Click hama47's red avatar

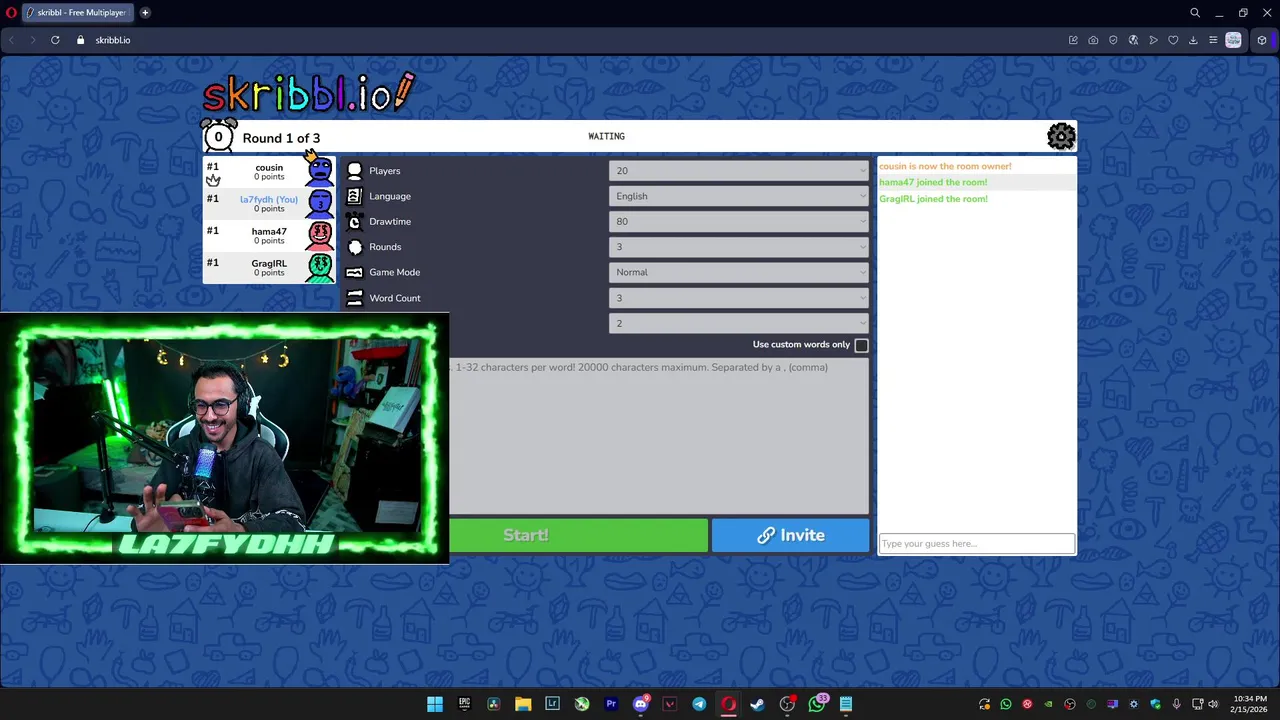click(x=320, y=236)
